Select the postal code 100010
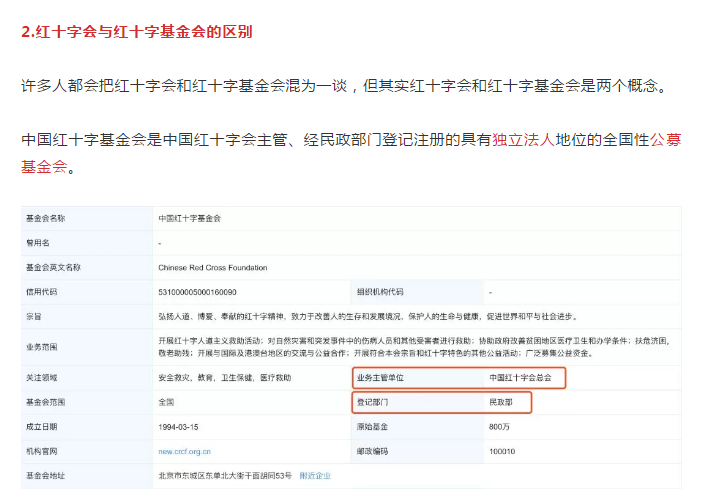Viewport: 718px width, 499px height. point(502,451)
